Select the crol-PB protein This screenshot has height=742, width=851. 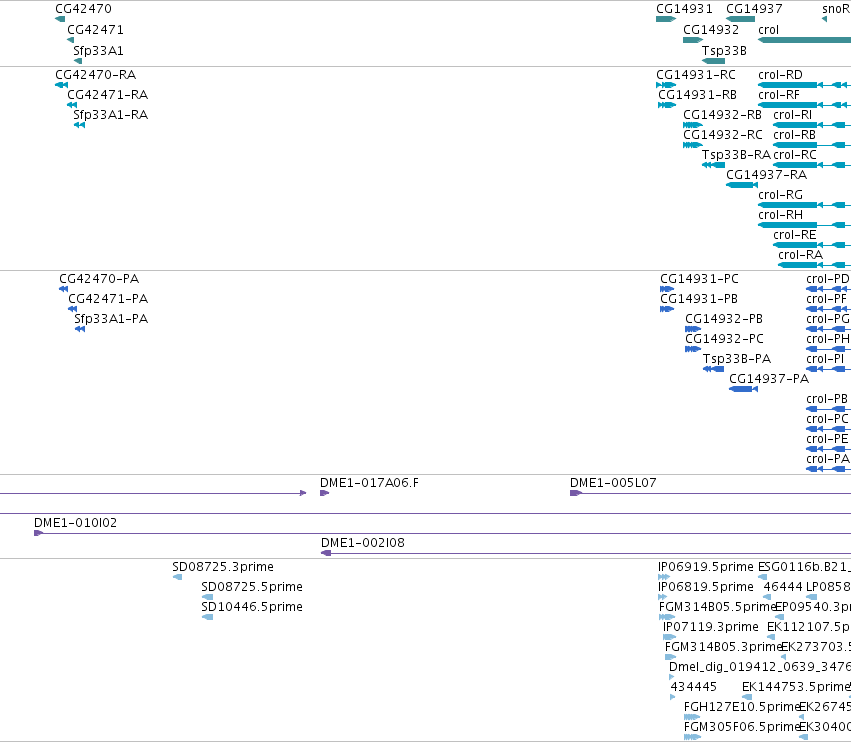[827, 399]
